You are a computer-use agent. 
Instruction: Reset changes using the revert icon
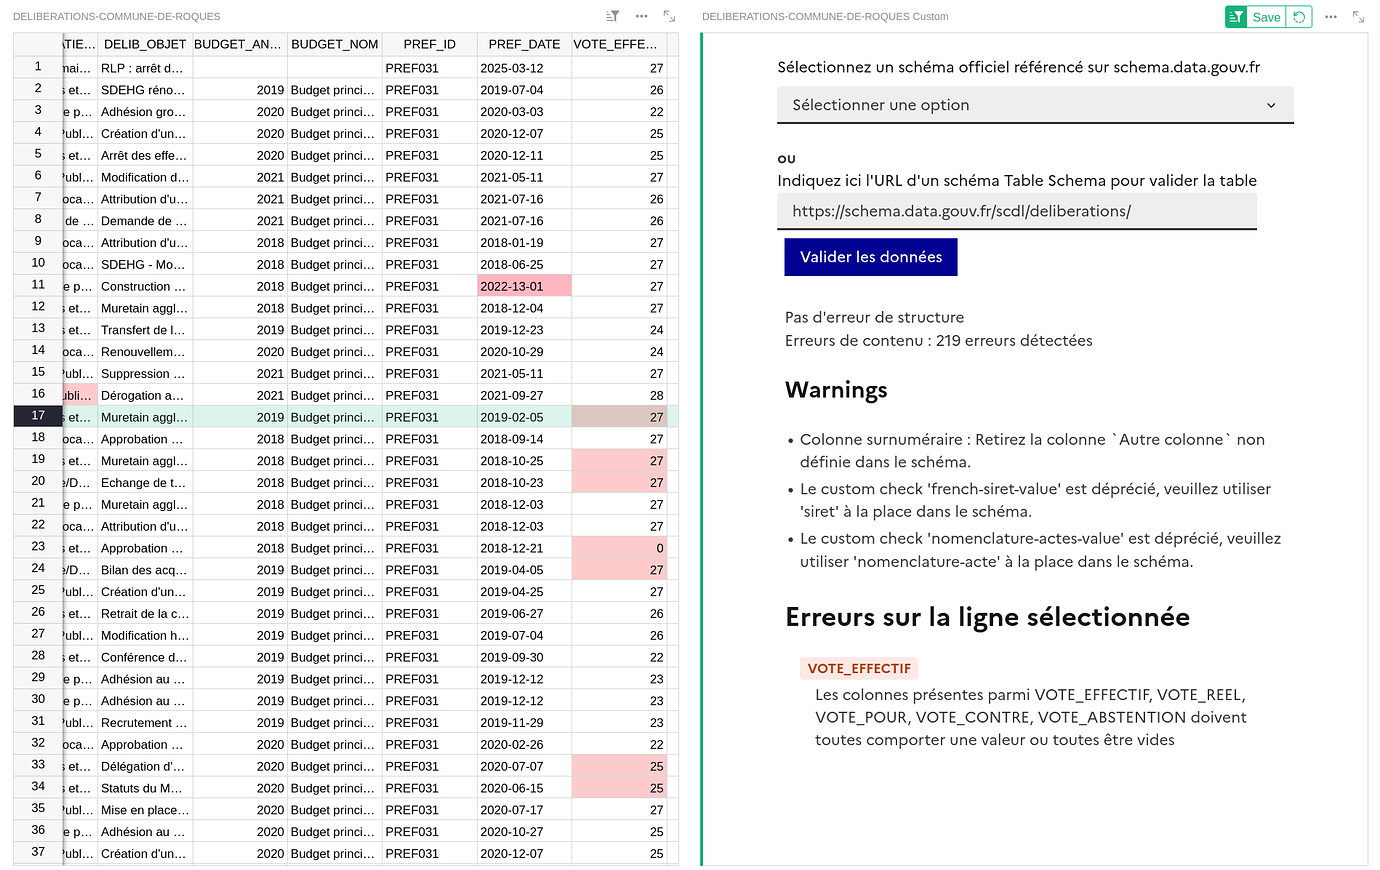coord(1297,17)
